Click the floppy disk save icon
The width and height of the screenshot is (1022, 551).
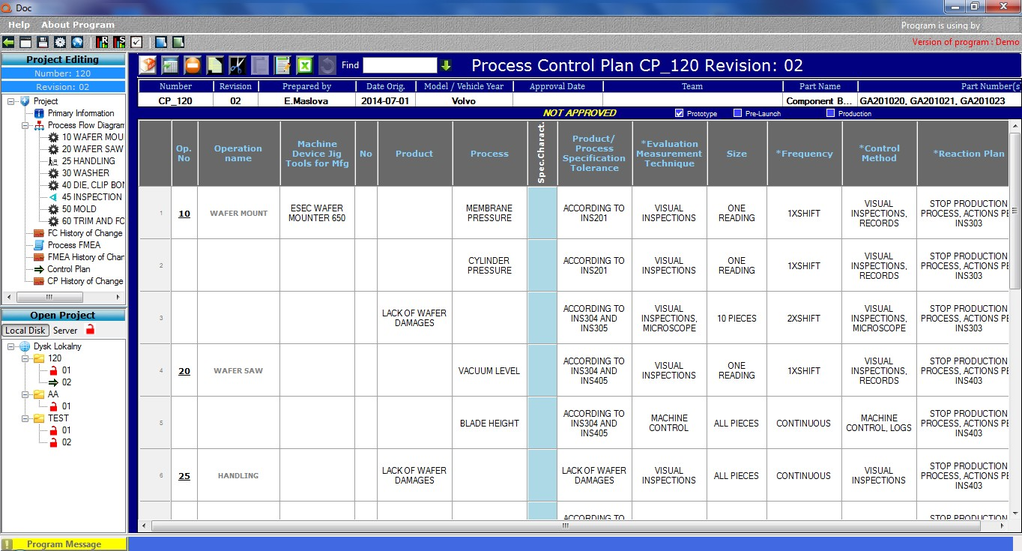[x=42, y=42]
